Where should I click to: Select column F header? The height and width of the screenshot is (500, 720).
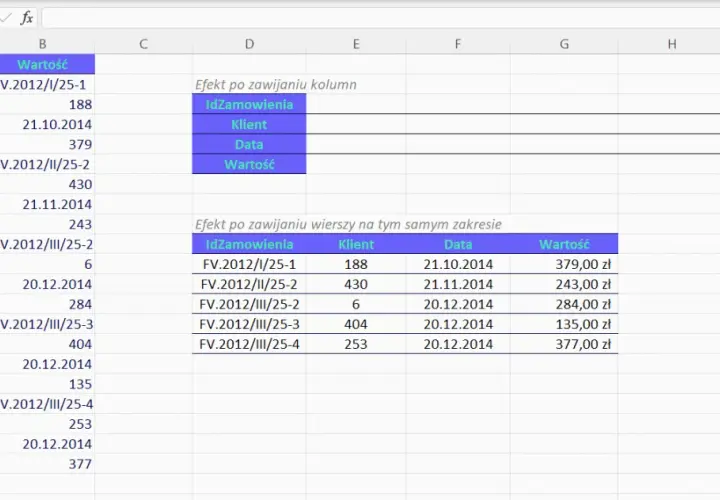(x=458, y=44)
